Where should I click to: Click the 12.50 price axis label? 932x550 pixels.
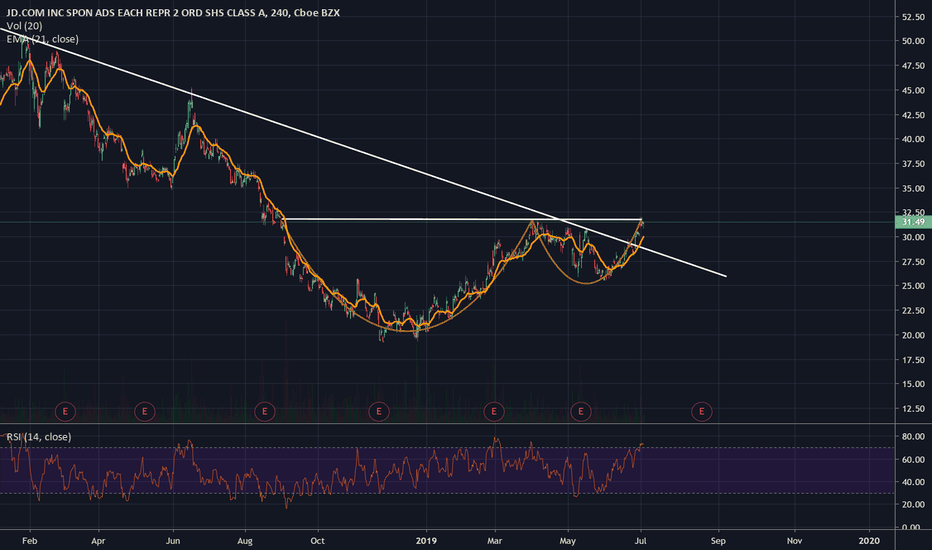[913, 408]
